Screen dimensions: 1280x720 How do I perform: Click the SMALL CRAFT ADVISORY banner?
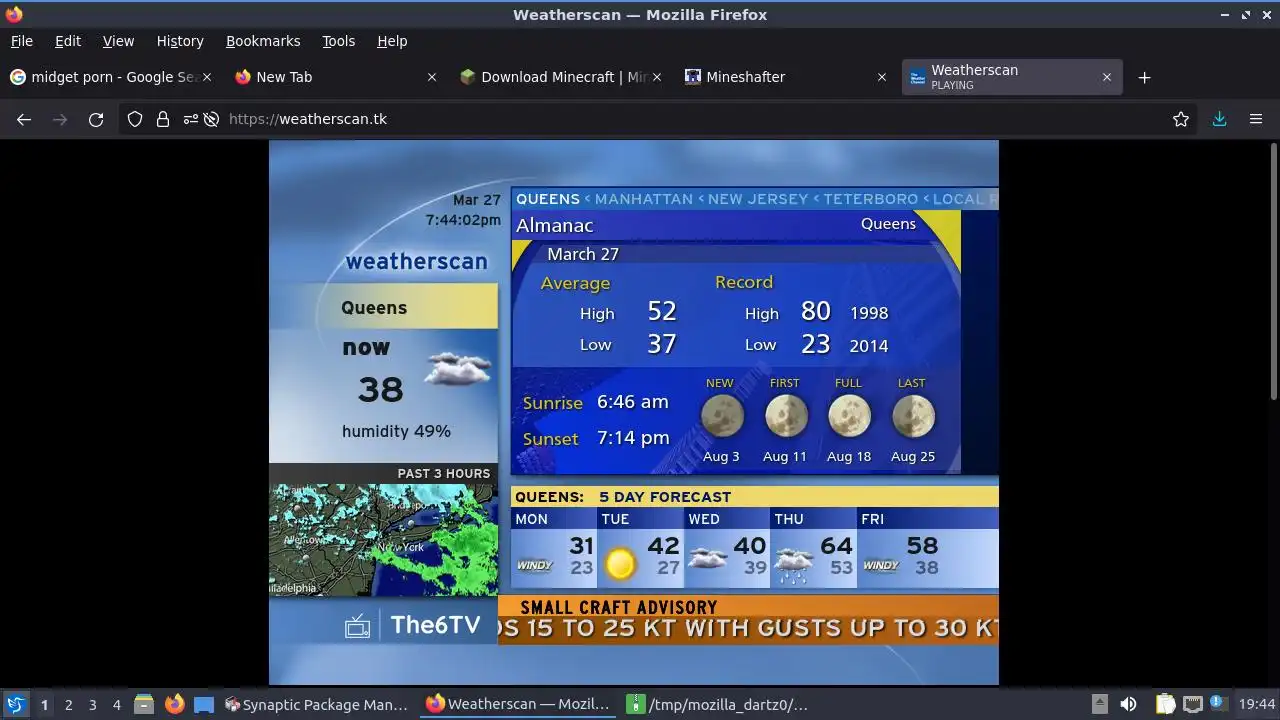pos(748,619)
